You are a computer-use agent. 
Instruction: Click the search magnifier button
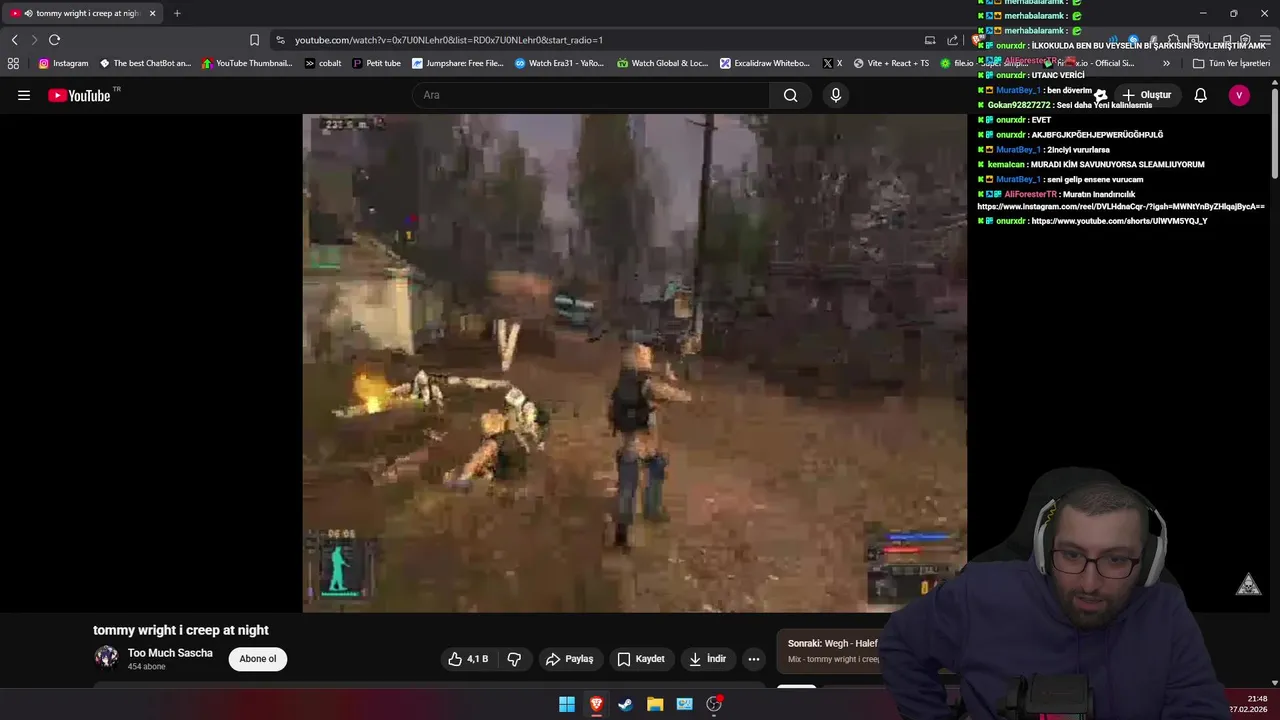[791, 95]
